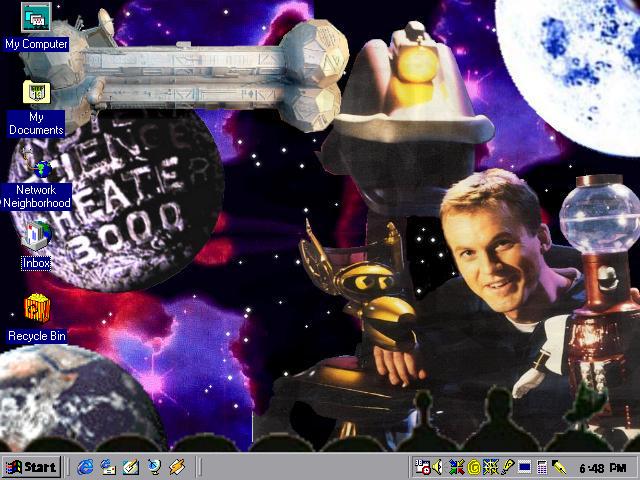Launch Outlook Express from Quick Launch

click(108, 467)
